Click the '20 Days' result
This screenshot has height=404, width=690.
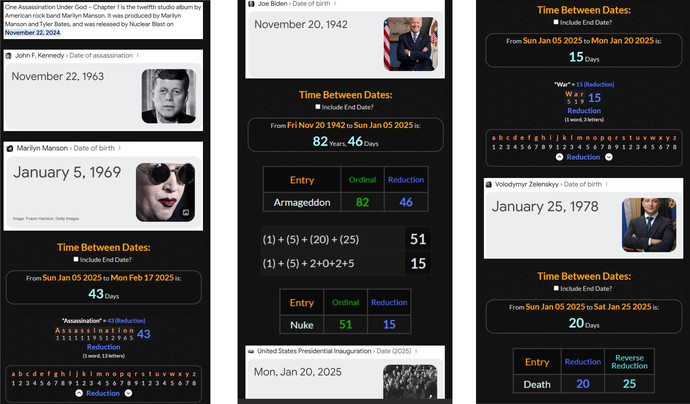click(584, 323)
